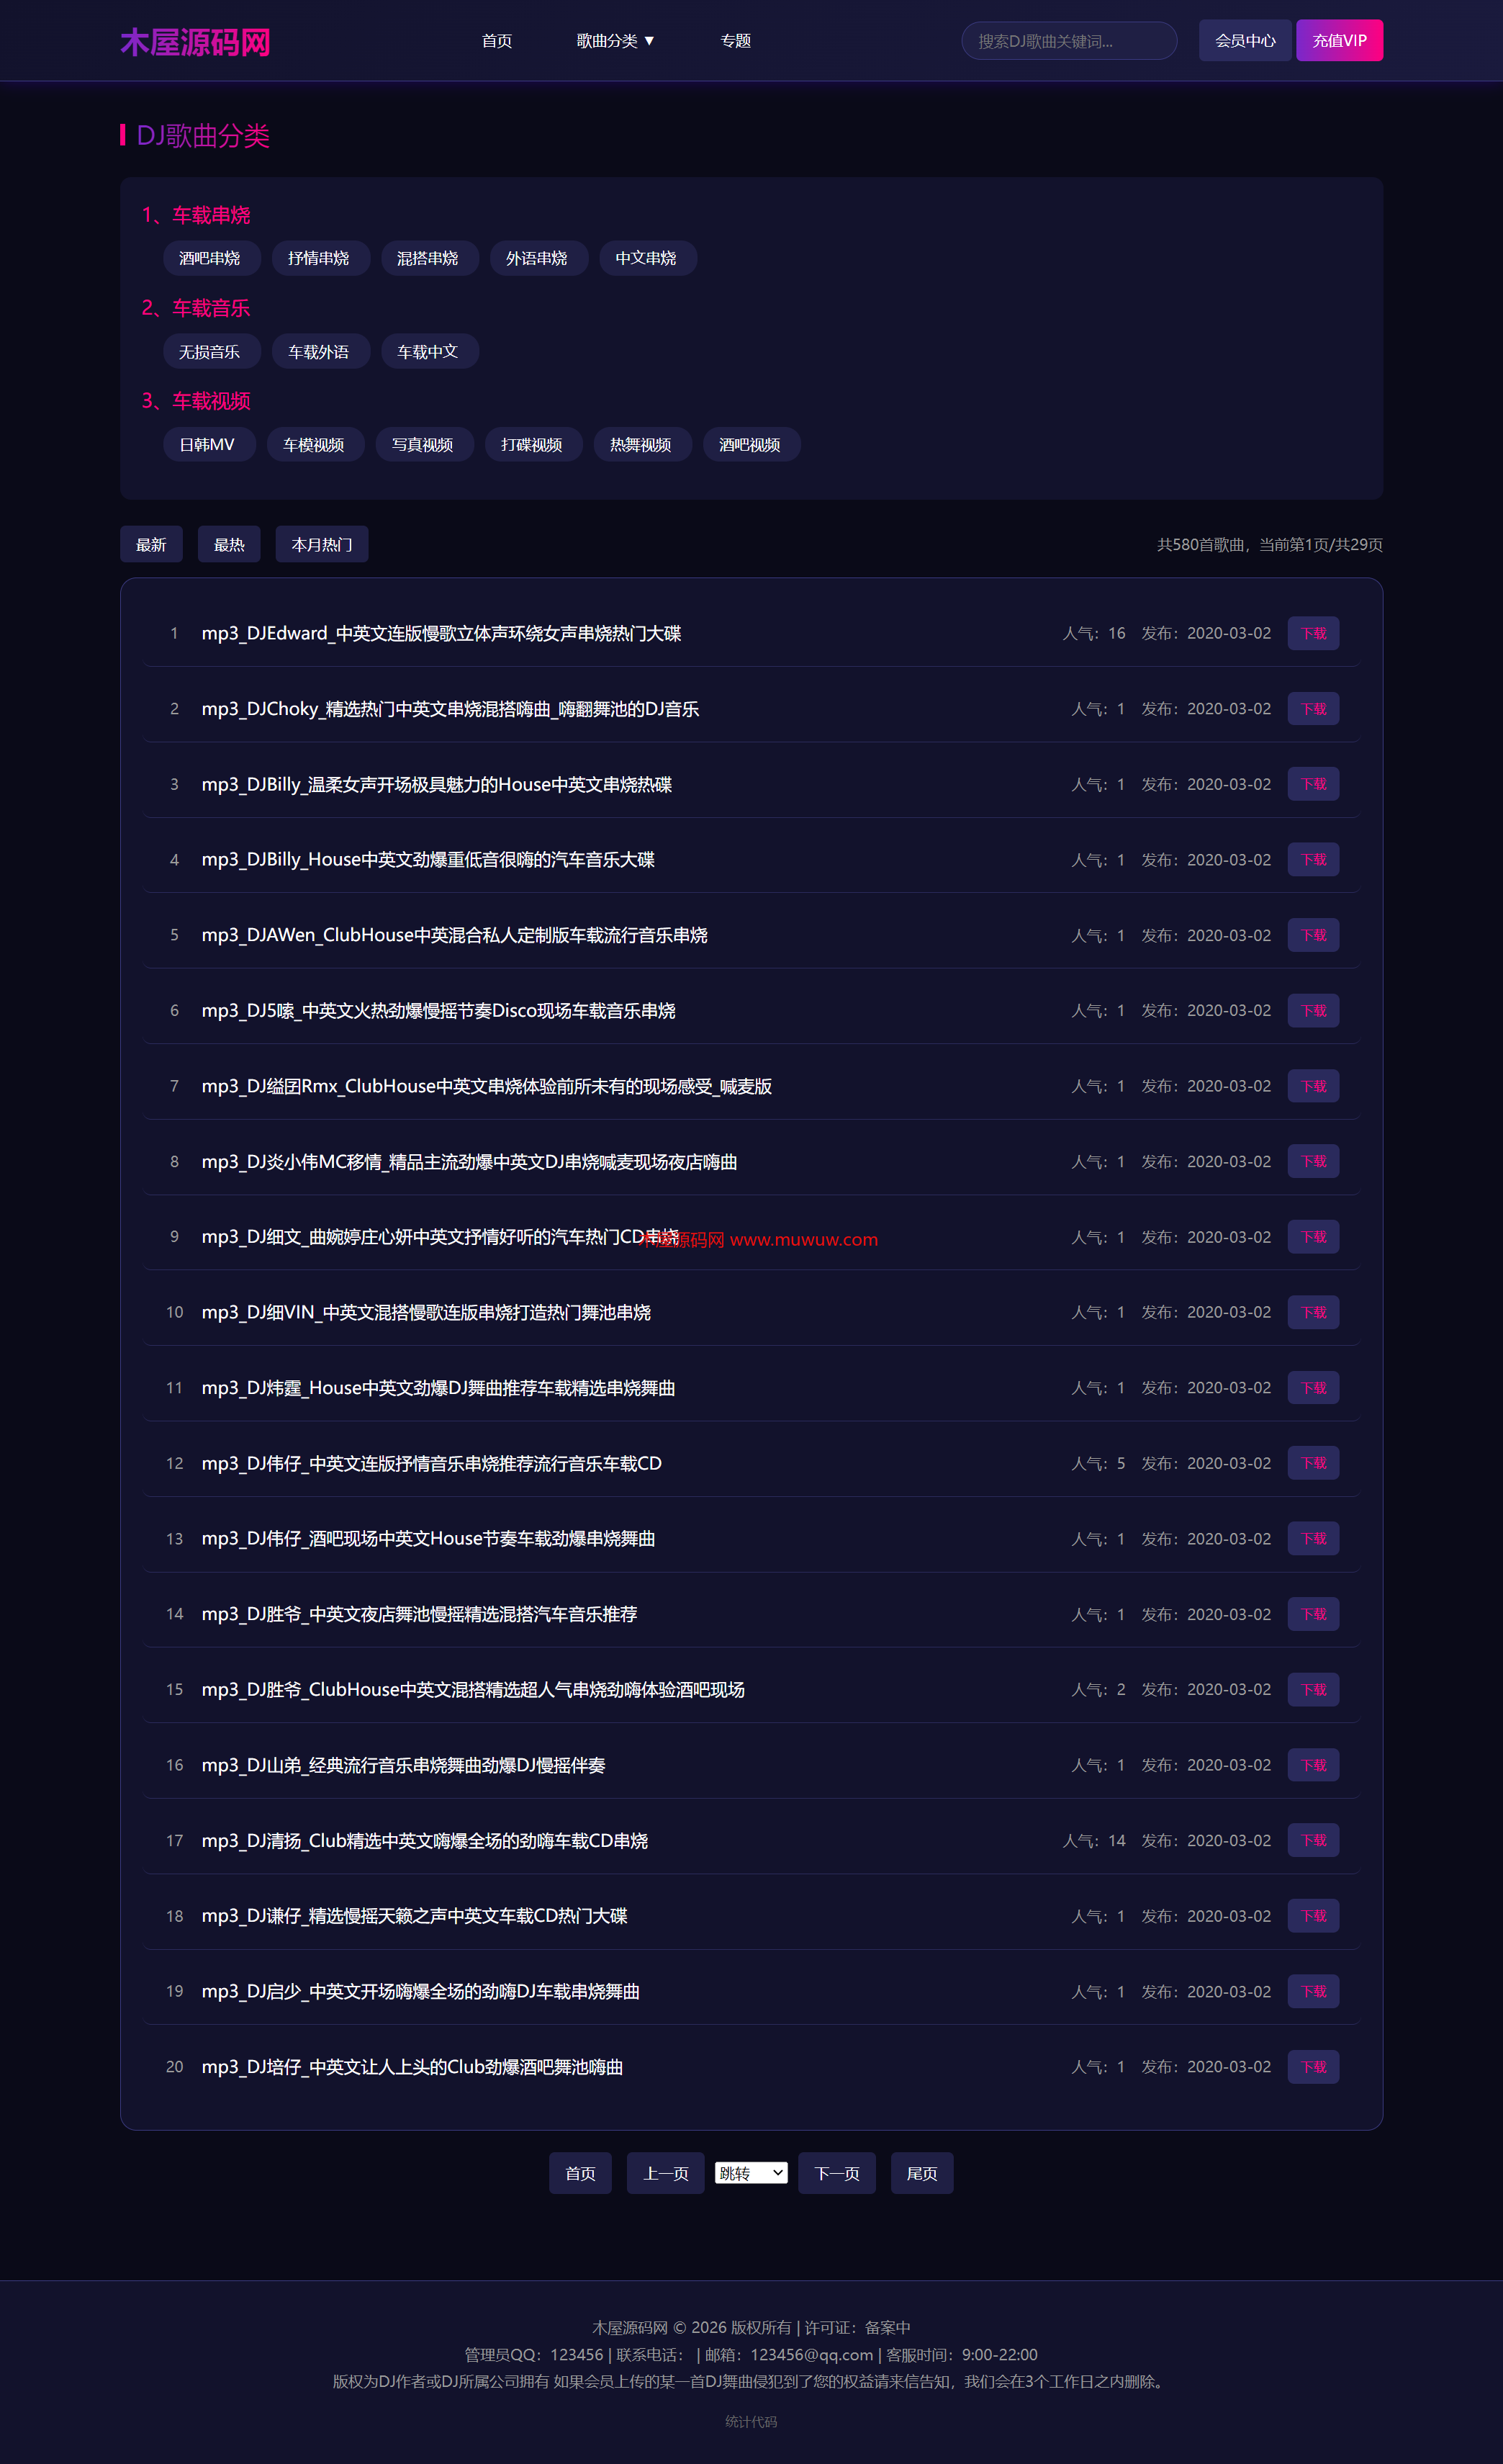Image resolution: width=1503 pixels, height=2464 pixels.
Task: Select the 酒吧串烧 category tag
Action: pos(210,258)
